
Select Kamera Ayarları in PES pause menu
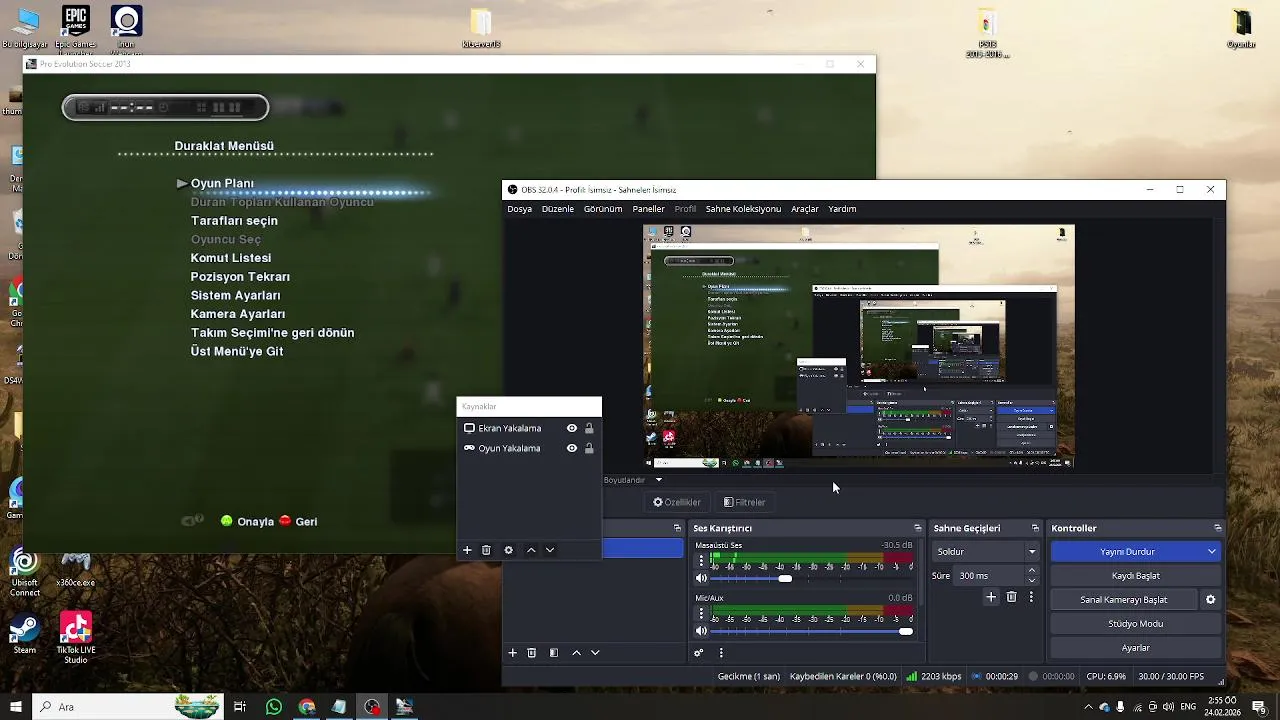coord(238,314)
